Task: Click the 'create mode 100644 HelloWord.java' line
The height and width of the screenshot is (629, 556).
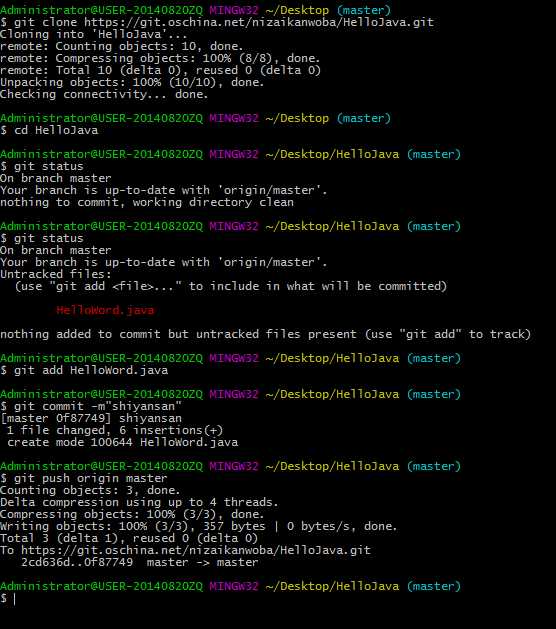Action: point(122,442)
